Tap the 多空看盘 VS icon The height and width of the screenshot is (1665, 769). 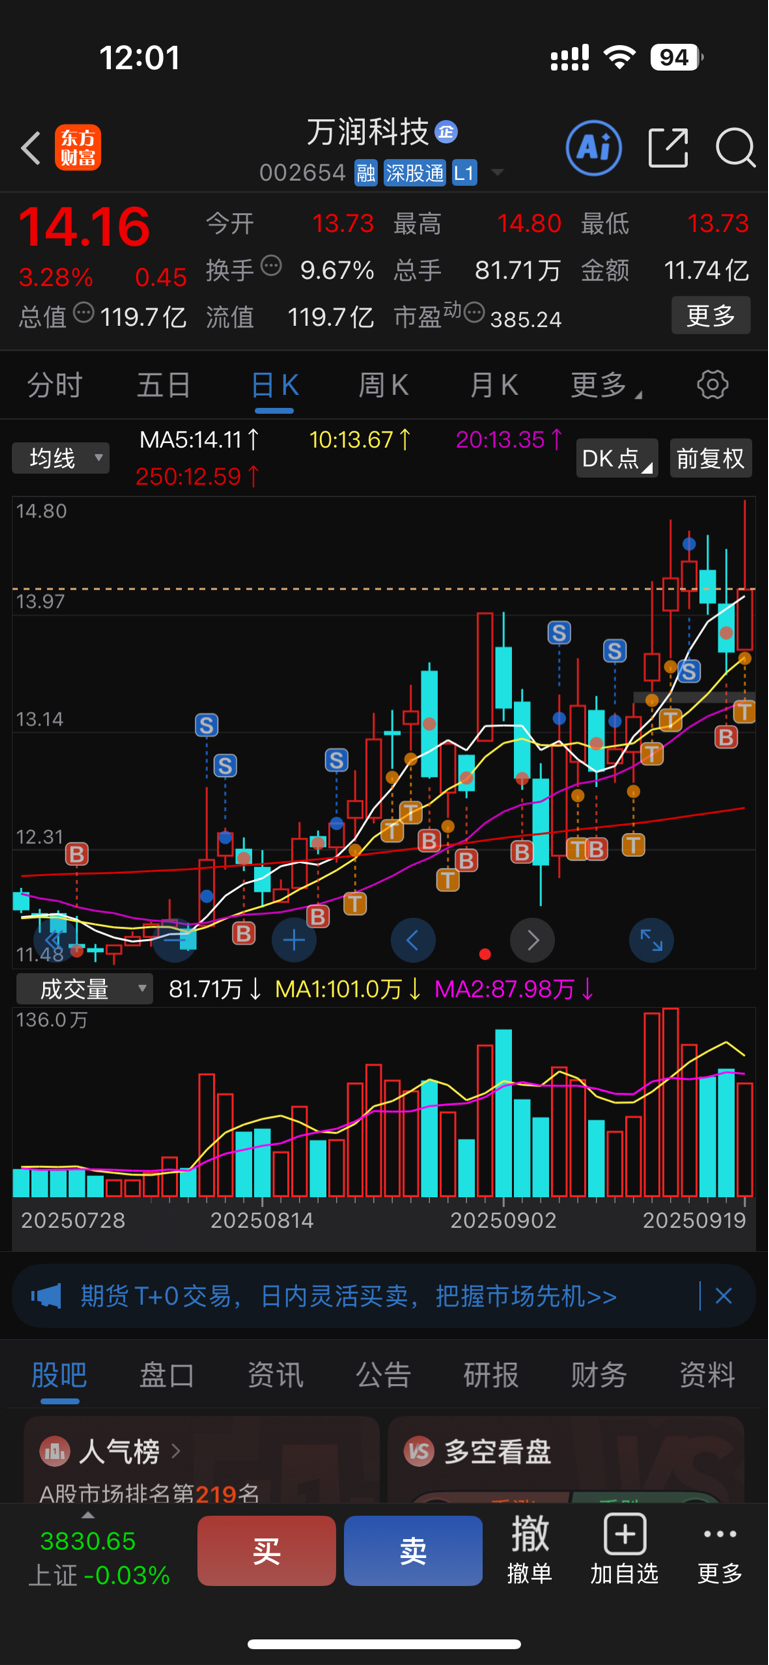(418, 1451)
